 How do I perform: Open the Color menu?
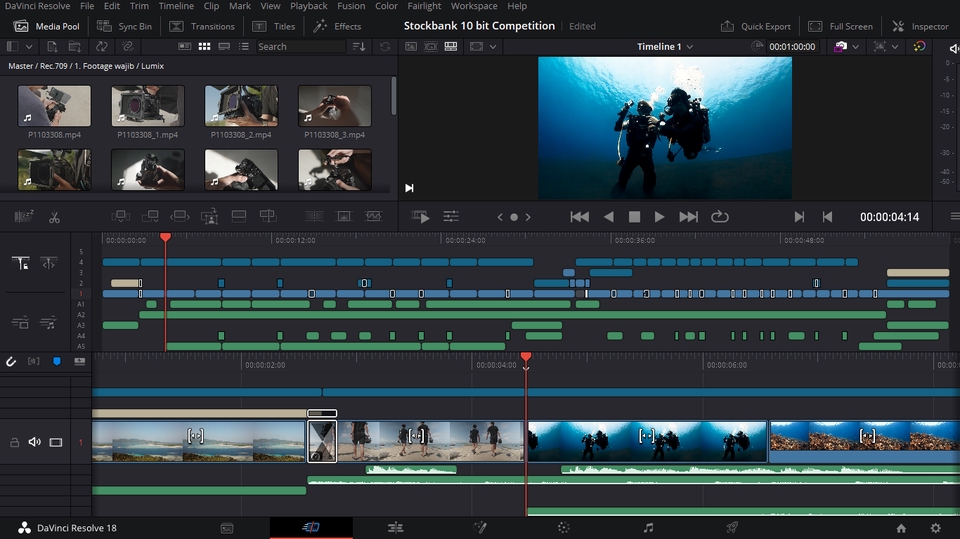coord(386,6)
